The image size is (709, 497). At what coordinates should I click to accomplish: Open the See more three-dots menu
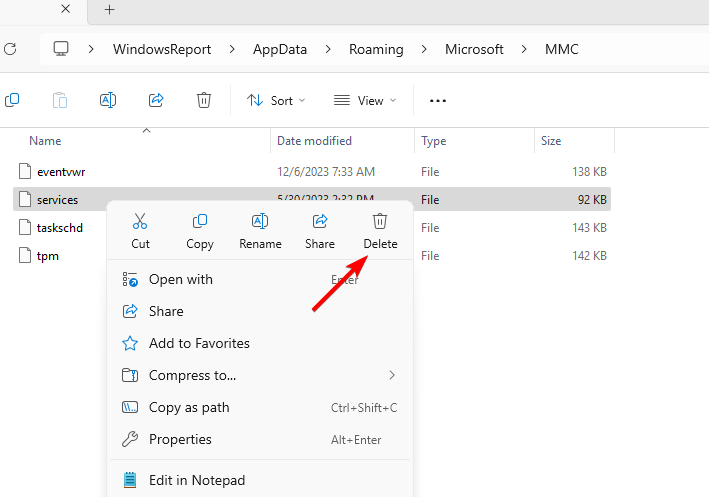(x=437, y=100)
